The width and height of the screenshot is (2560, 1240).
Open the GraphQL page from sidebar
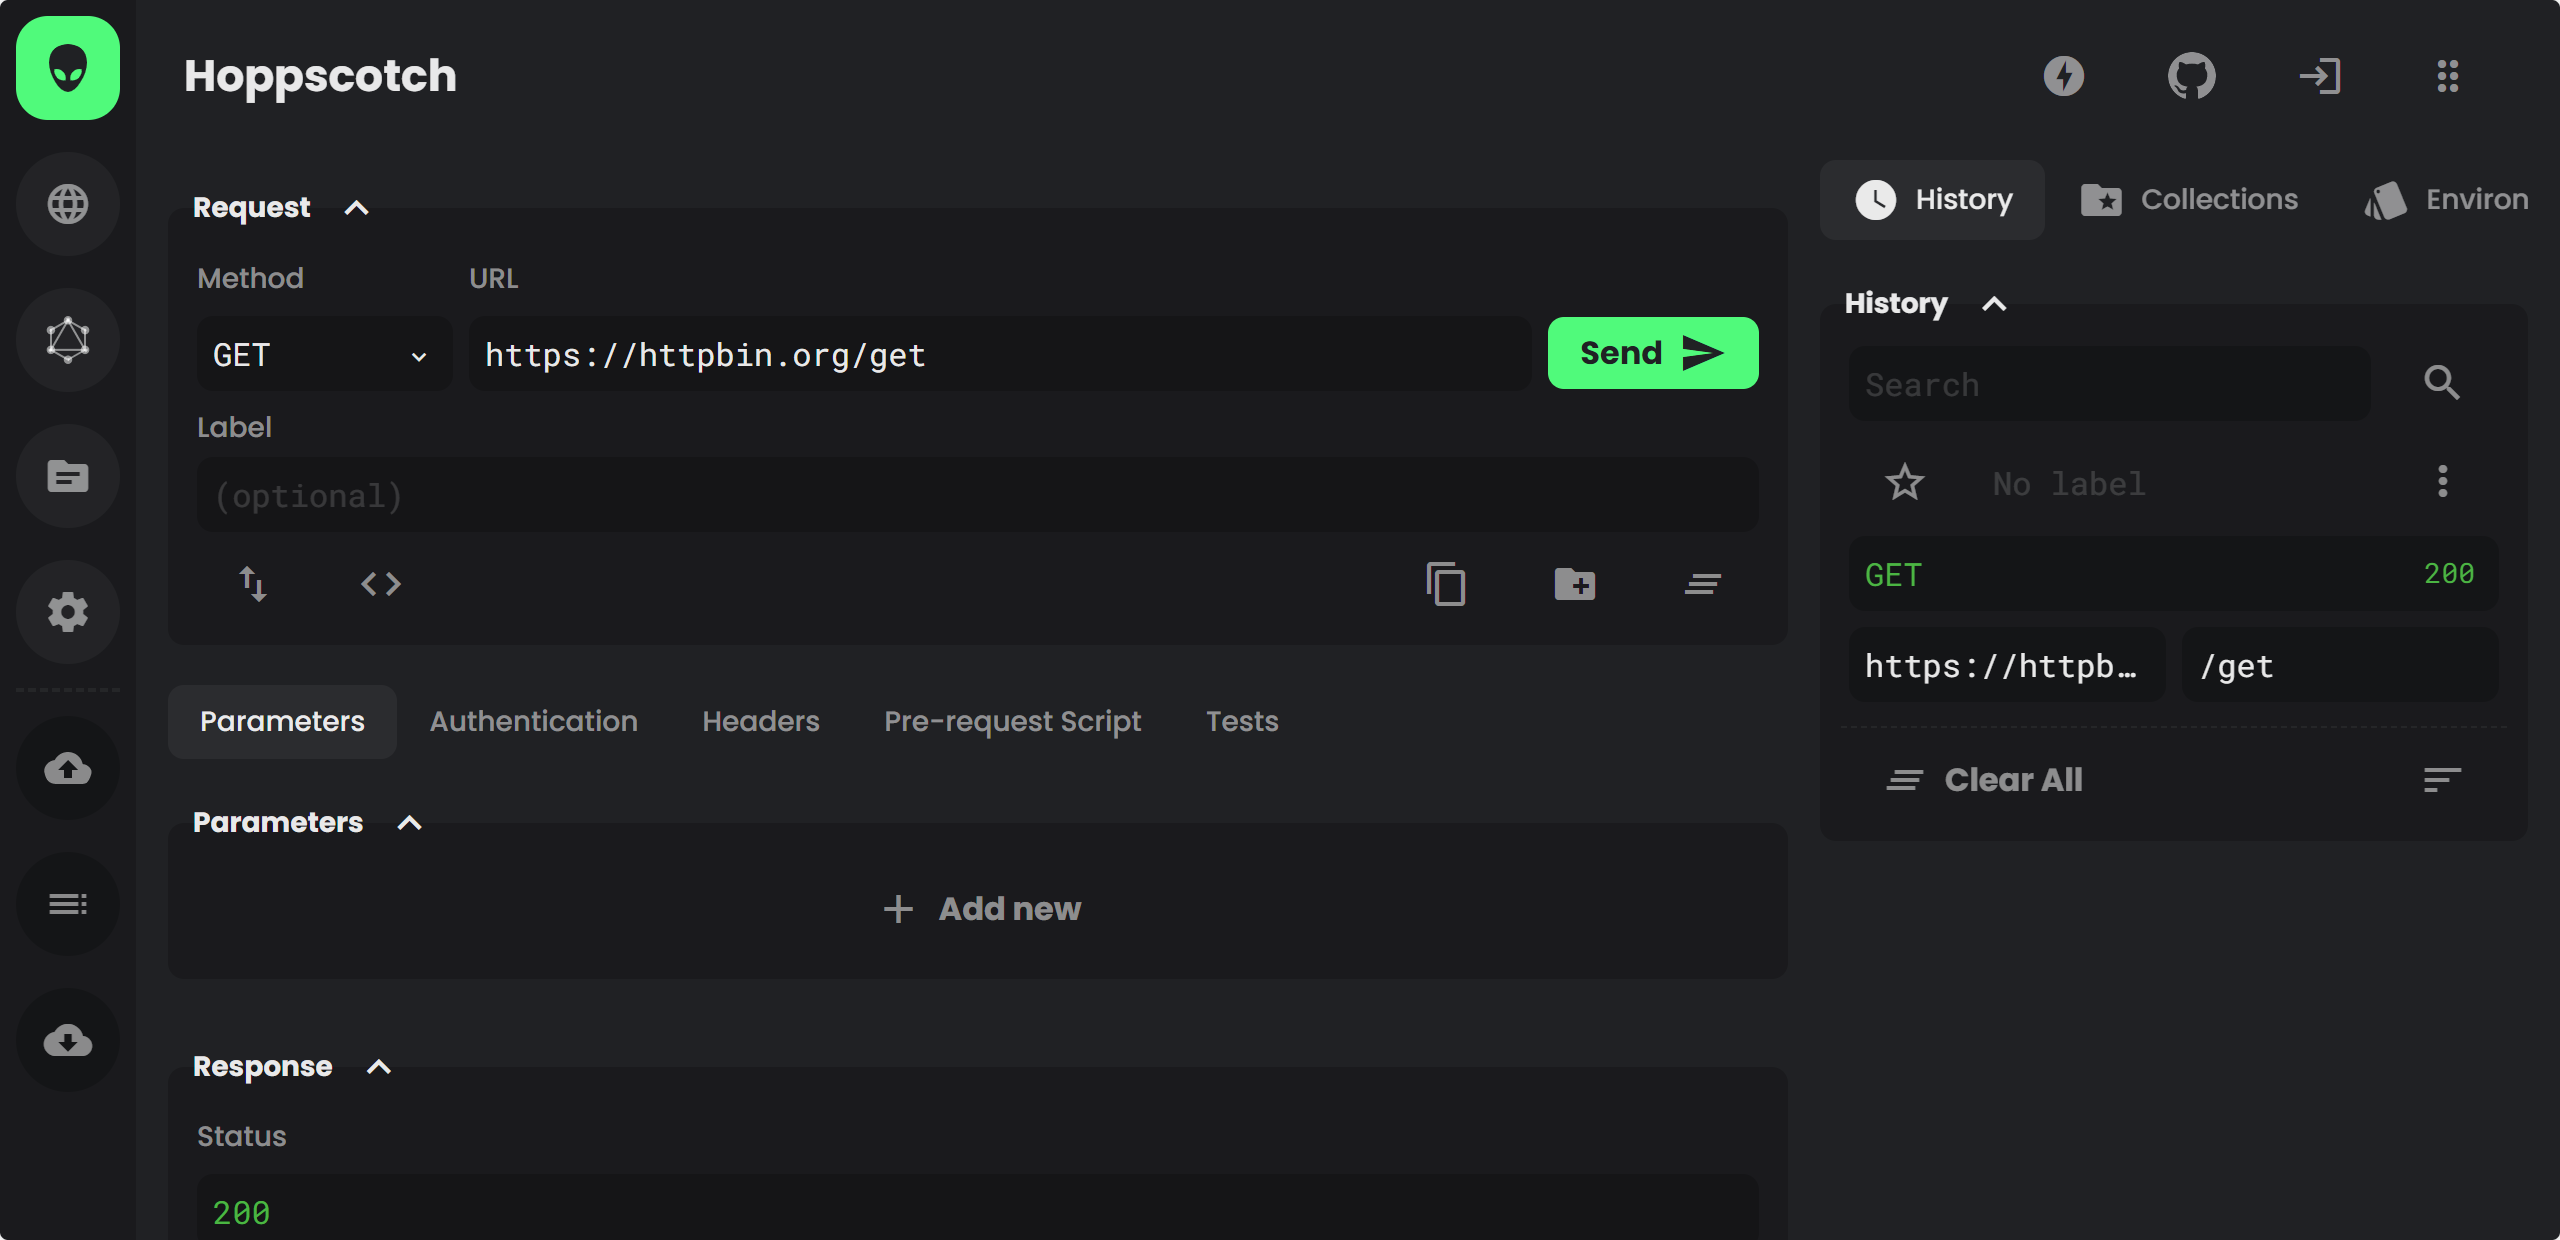pos(68,340)
